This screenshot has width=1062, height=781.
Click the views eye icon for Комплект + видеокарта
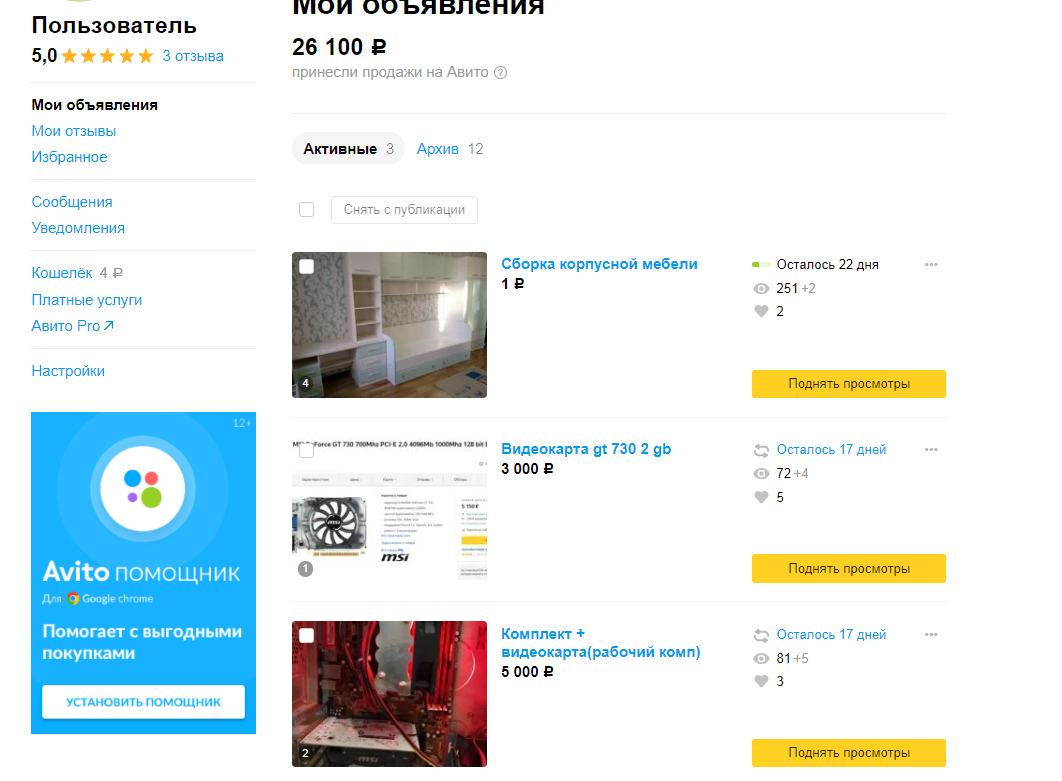(x=761, y=658)
